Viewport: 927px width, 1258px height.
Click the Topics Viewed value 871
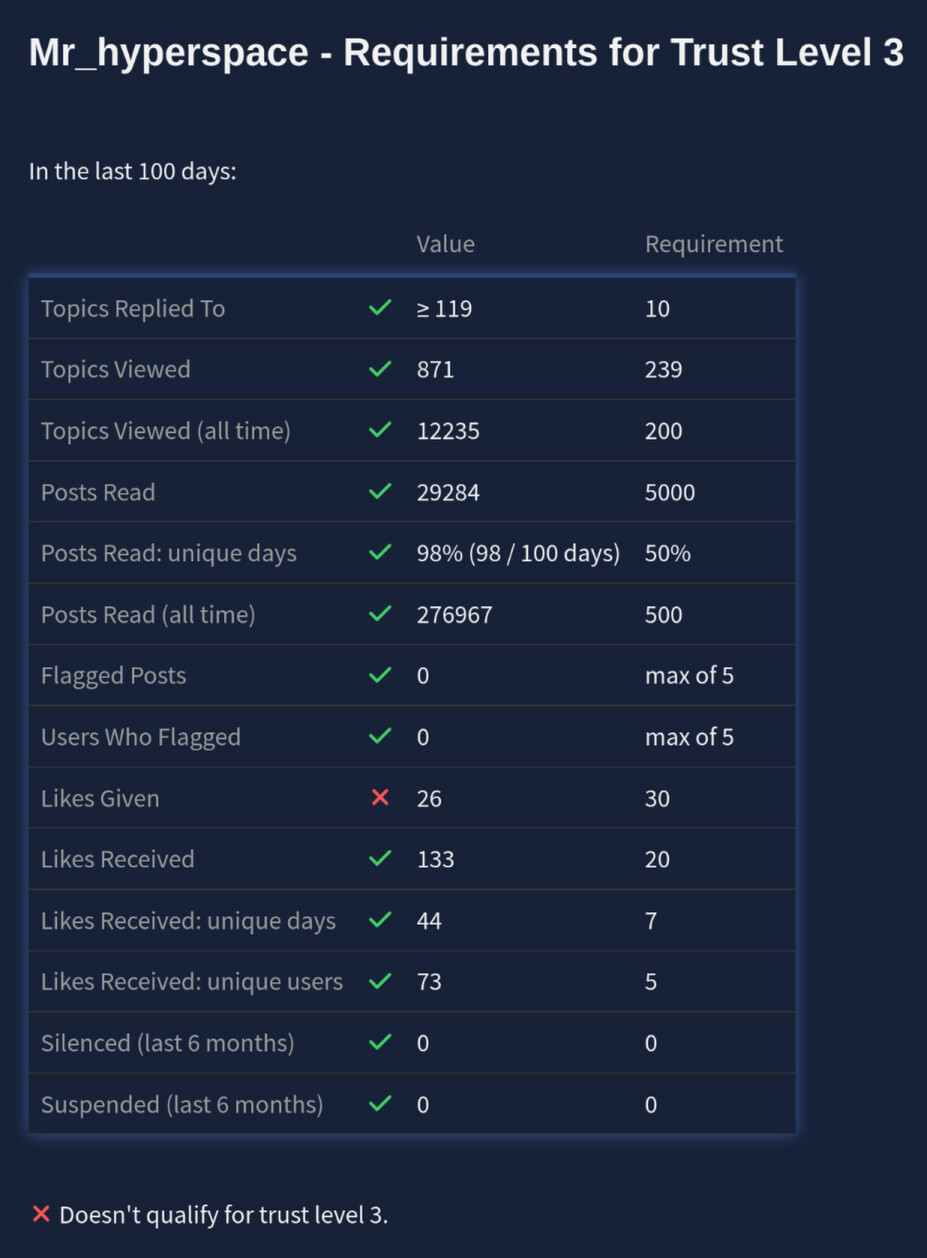click(435, 369)
